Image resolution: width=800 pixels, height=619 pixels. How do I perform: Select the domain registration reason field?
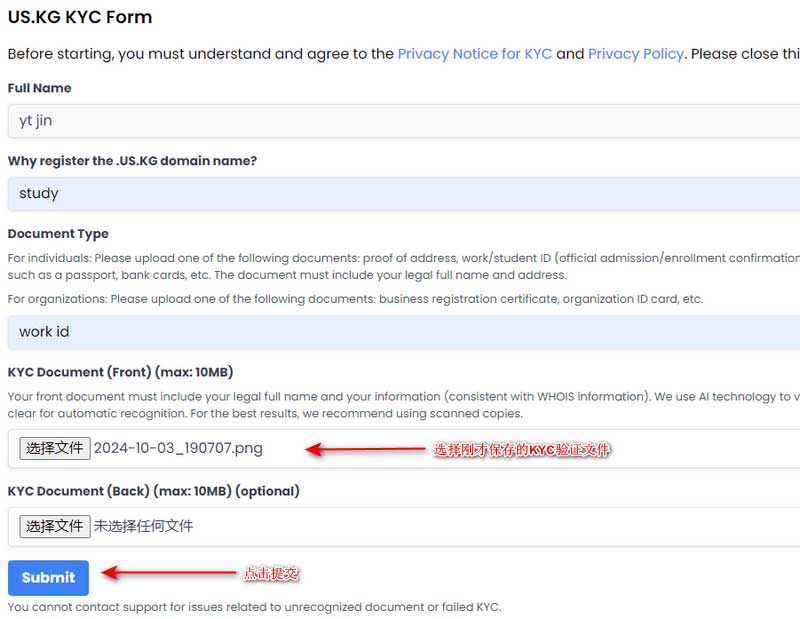[x=404, y=193]
